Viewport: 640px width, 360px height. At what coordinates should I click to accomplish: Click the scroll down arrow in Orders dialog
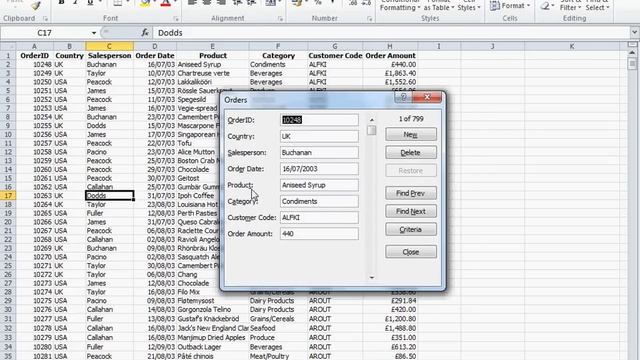click(372, 278)
